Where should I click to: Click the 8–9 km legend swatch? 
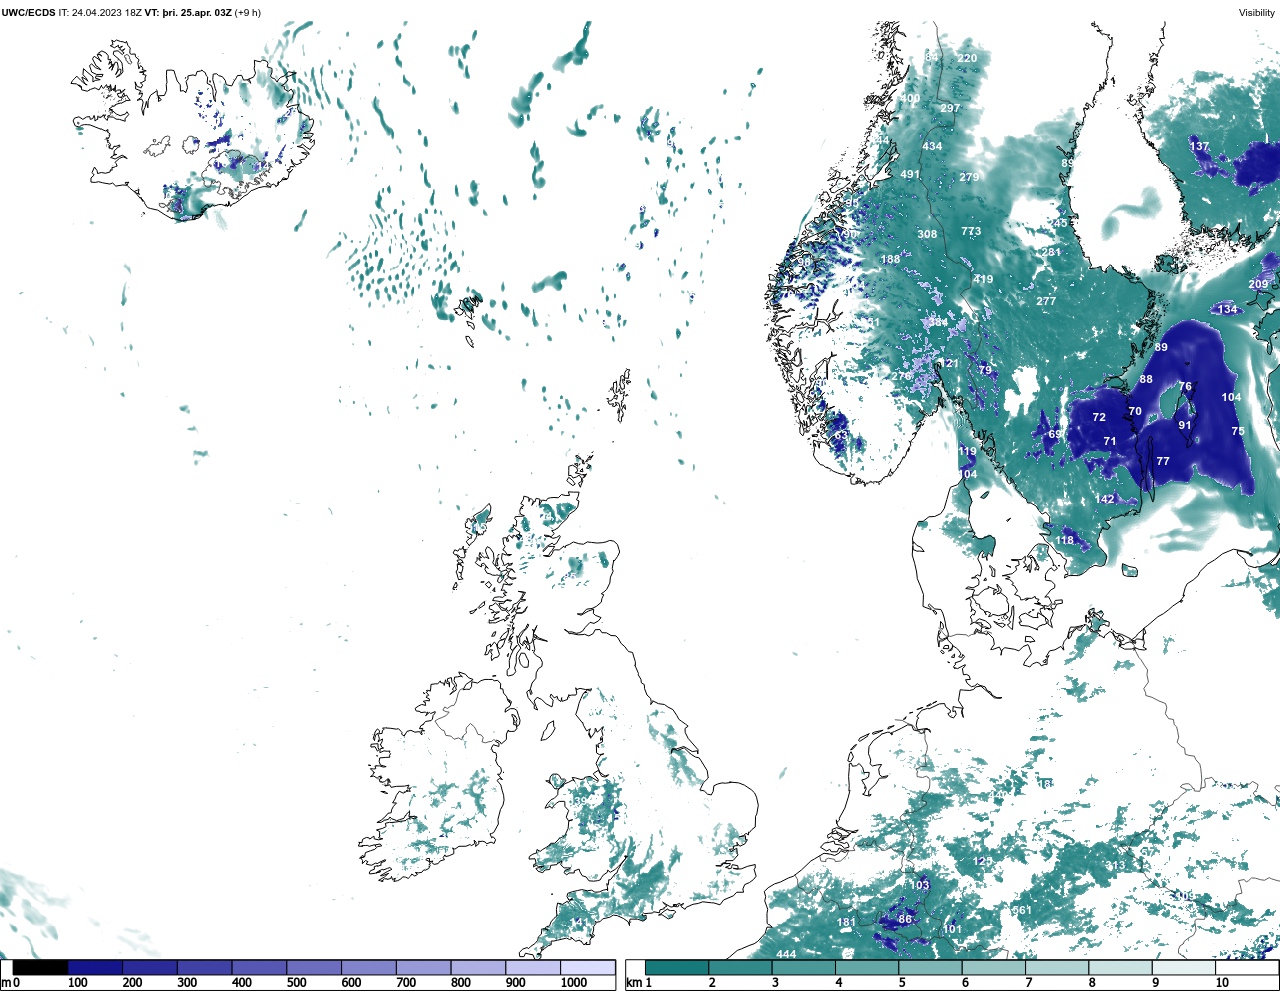pos(1120,968)
